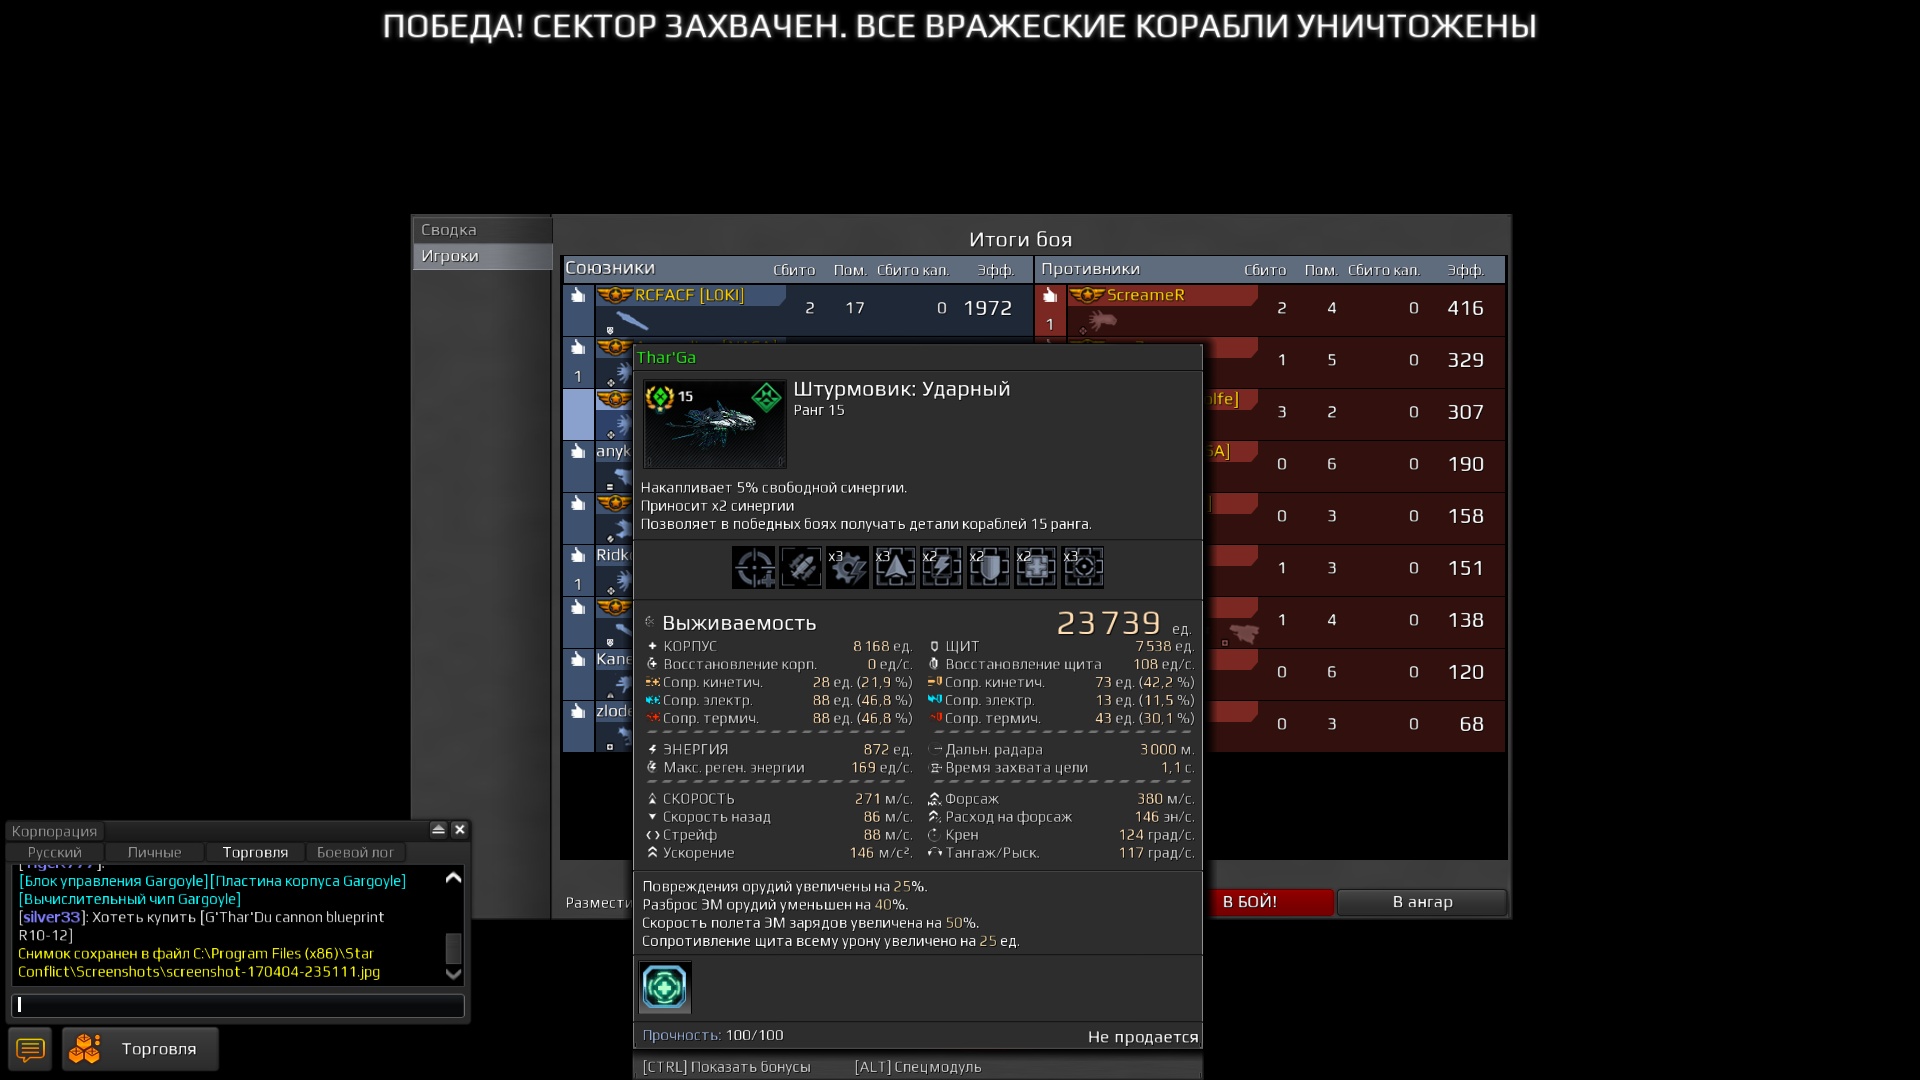1920x1080 pixels.
Task: Click the chat scroll up arrow
Action: tap(453, 878)
